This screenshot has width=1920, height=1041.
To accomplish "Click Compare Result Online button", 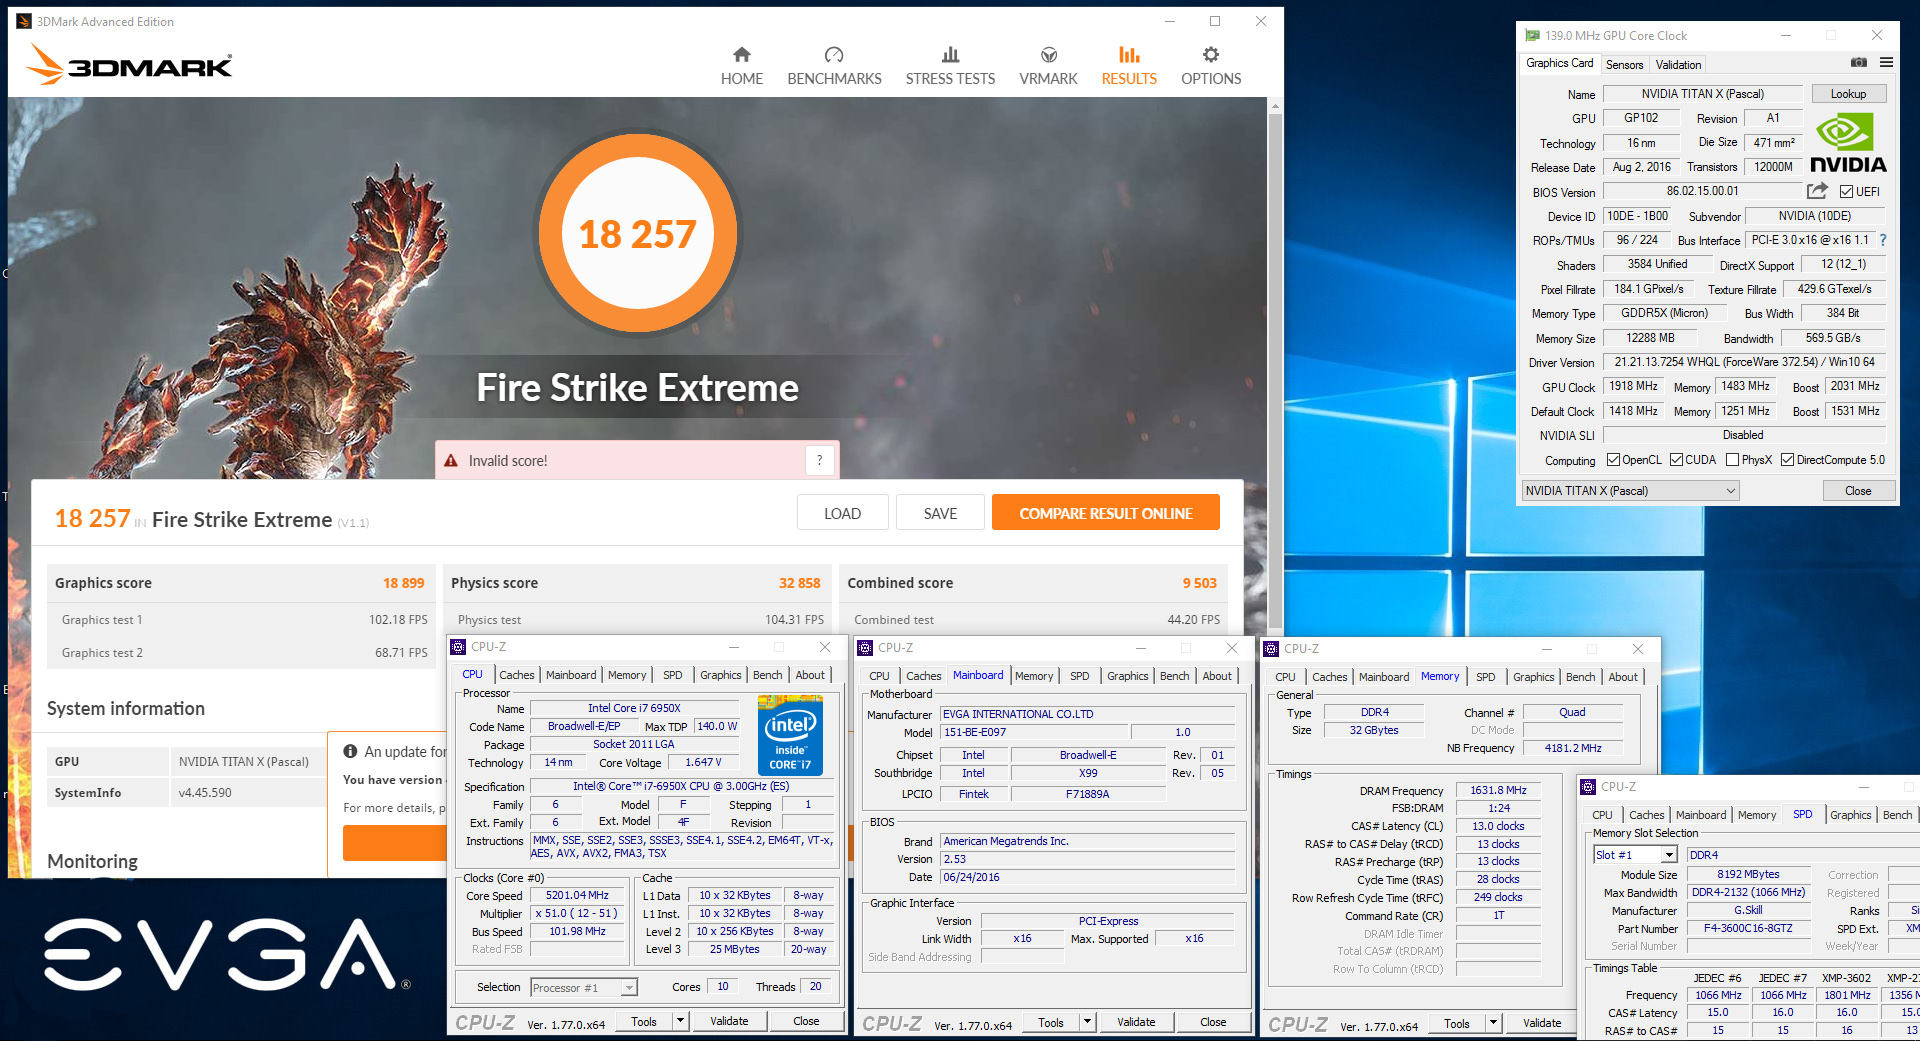I will click(x=1106, y=513).
